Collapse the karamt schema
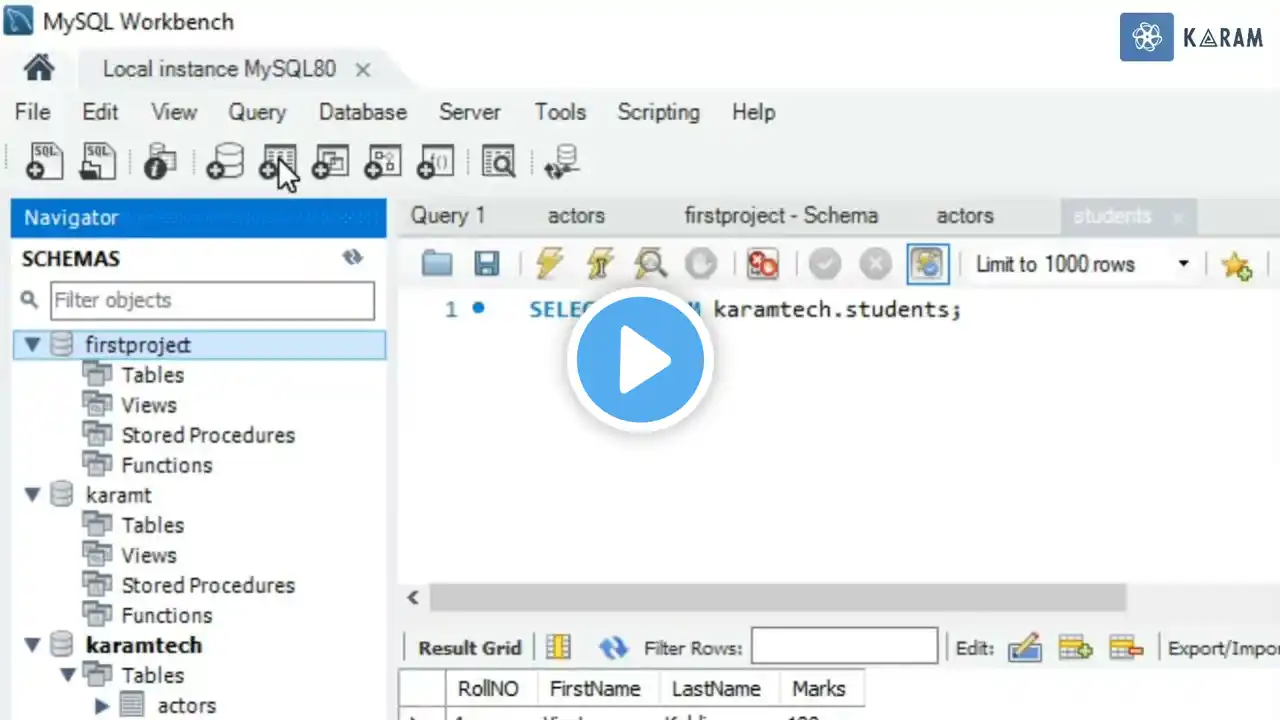The height and width of the screenshot is (720, 1280). (x=32, y=495)
